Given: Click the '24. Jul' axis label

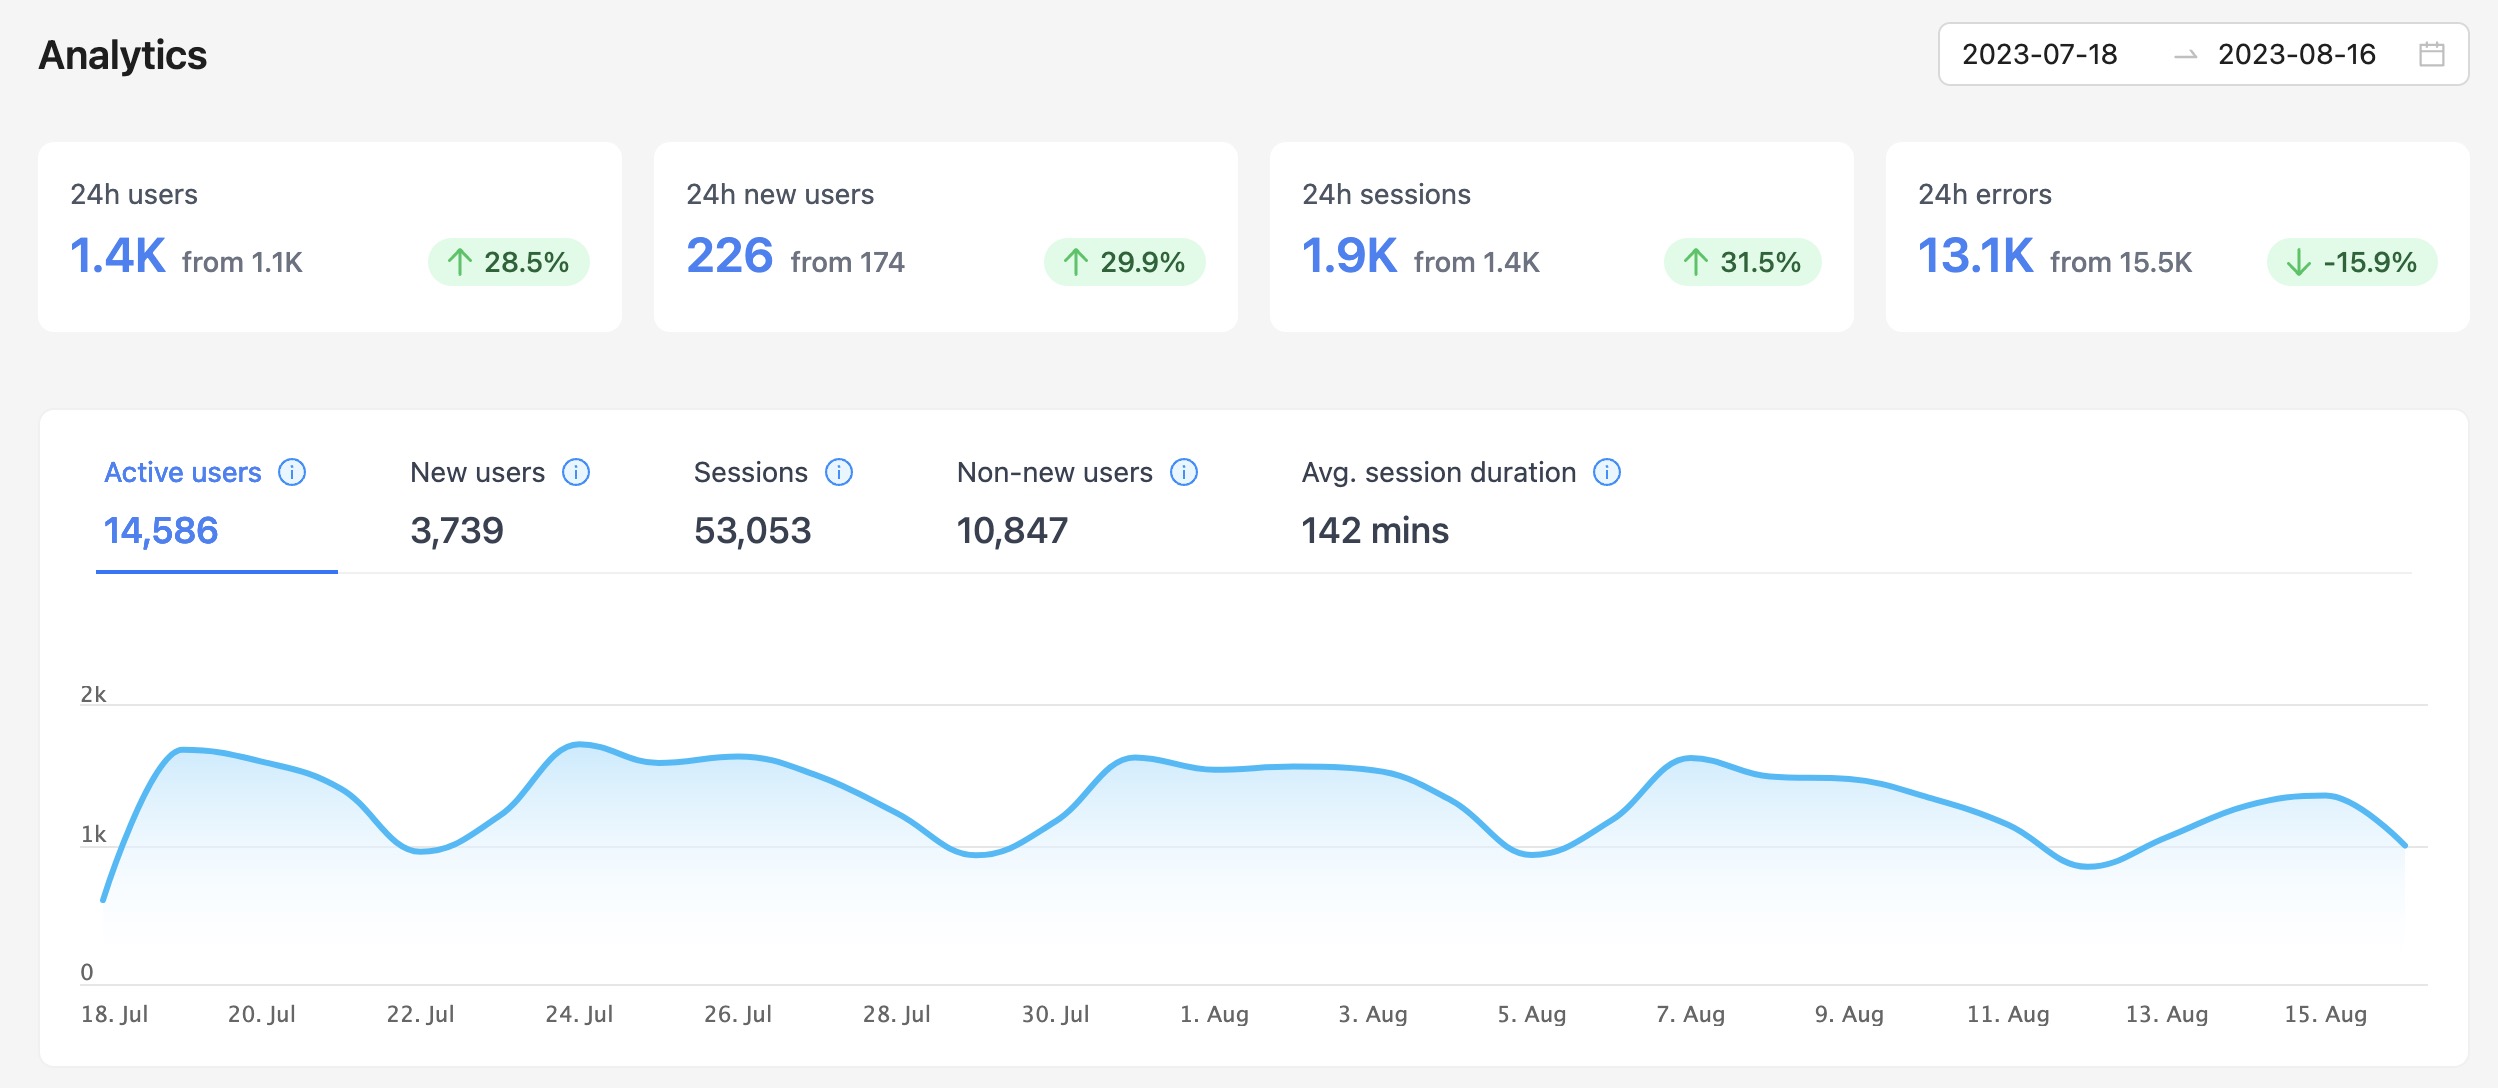Looking at the screenshot, I should click(x=579, y=1014).
